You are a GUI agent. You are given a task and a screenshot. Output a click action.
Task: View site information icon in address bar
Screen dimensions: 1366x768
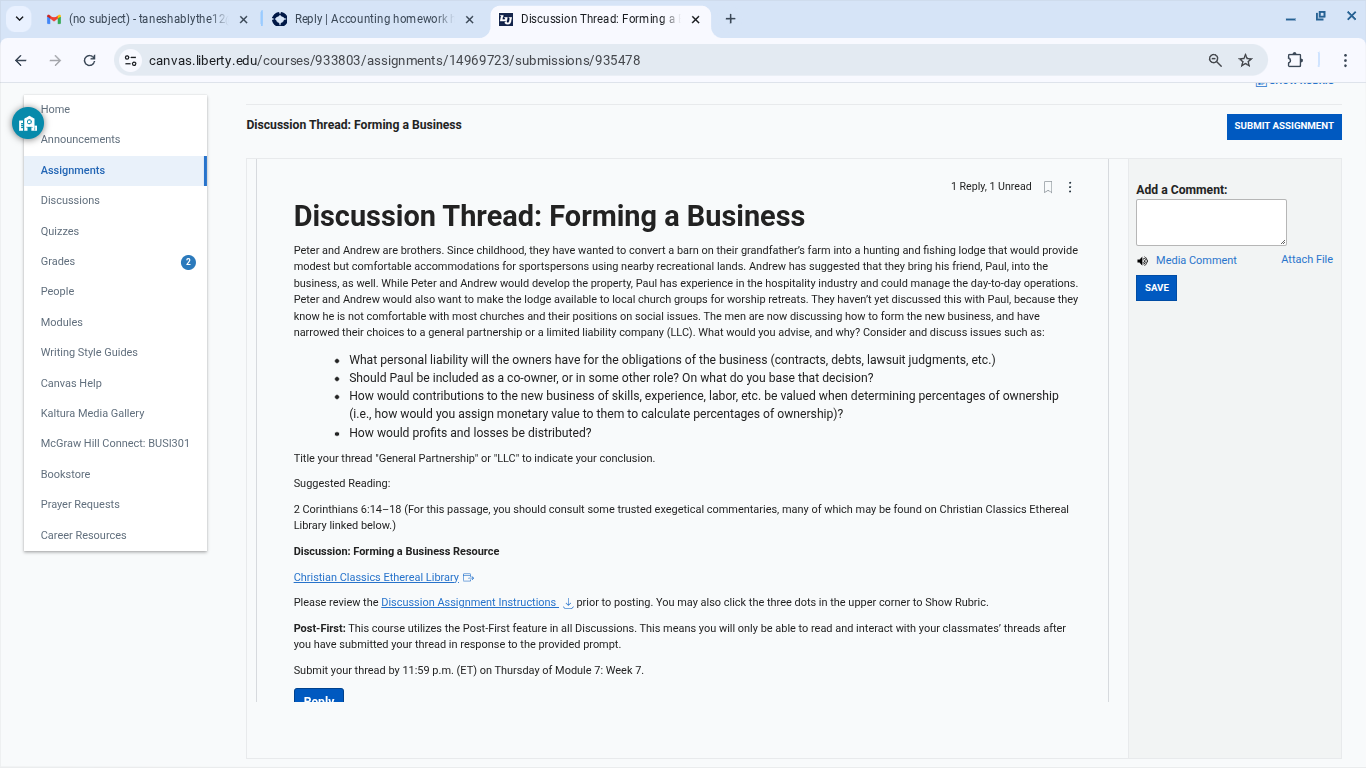tap(130, 60)
